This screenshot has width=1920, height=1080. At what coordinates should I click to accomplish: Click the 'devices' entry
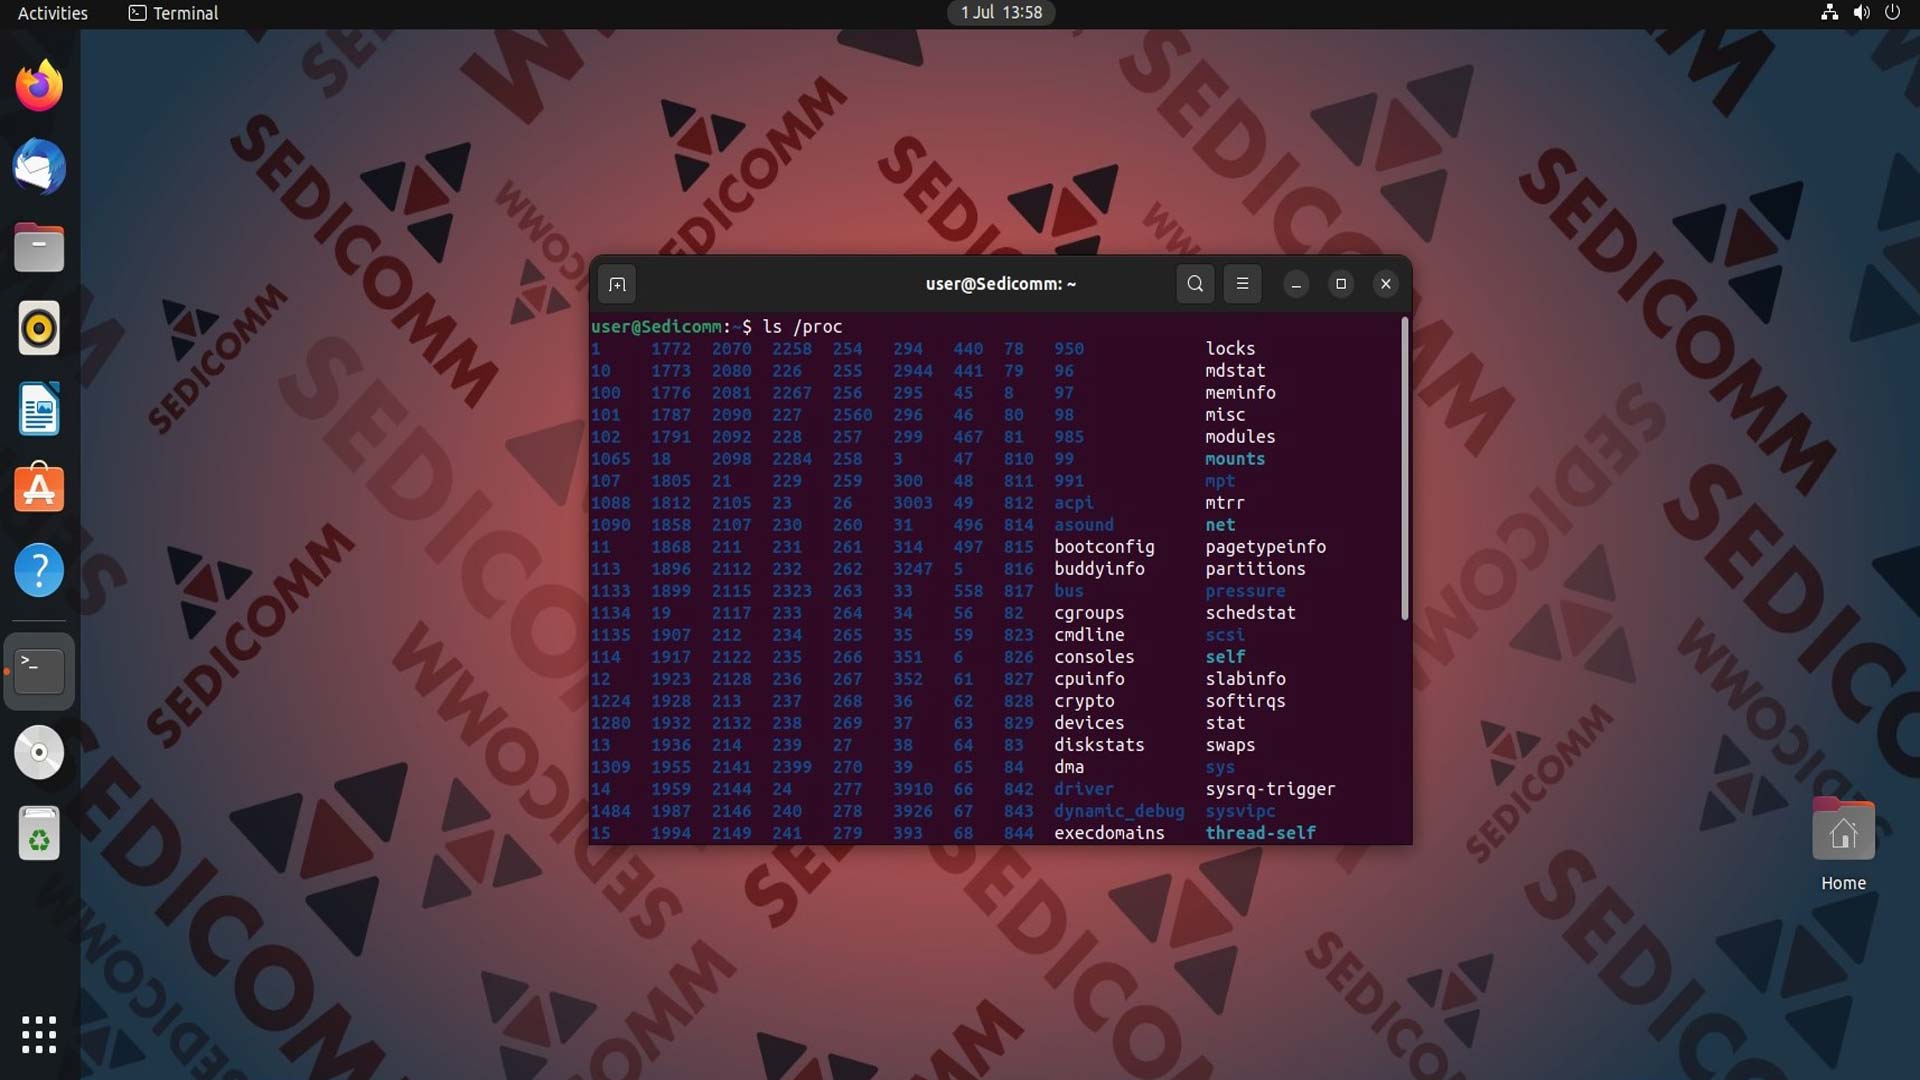pos(1089,723)
